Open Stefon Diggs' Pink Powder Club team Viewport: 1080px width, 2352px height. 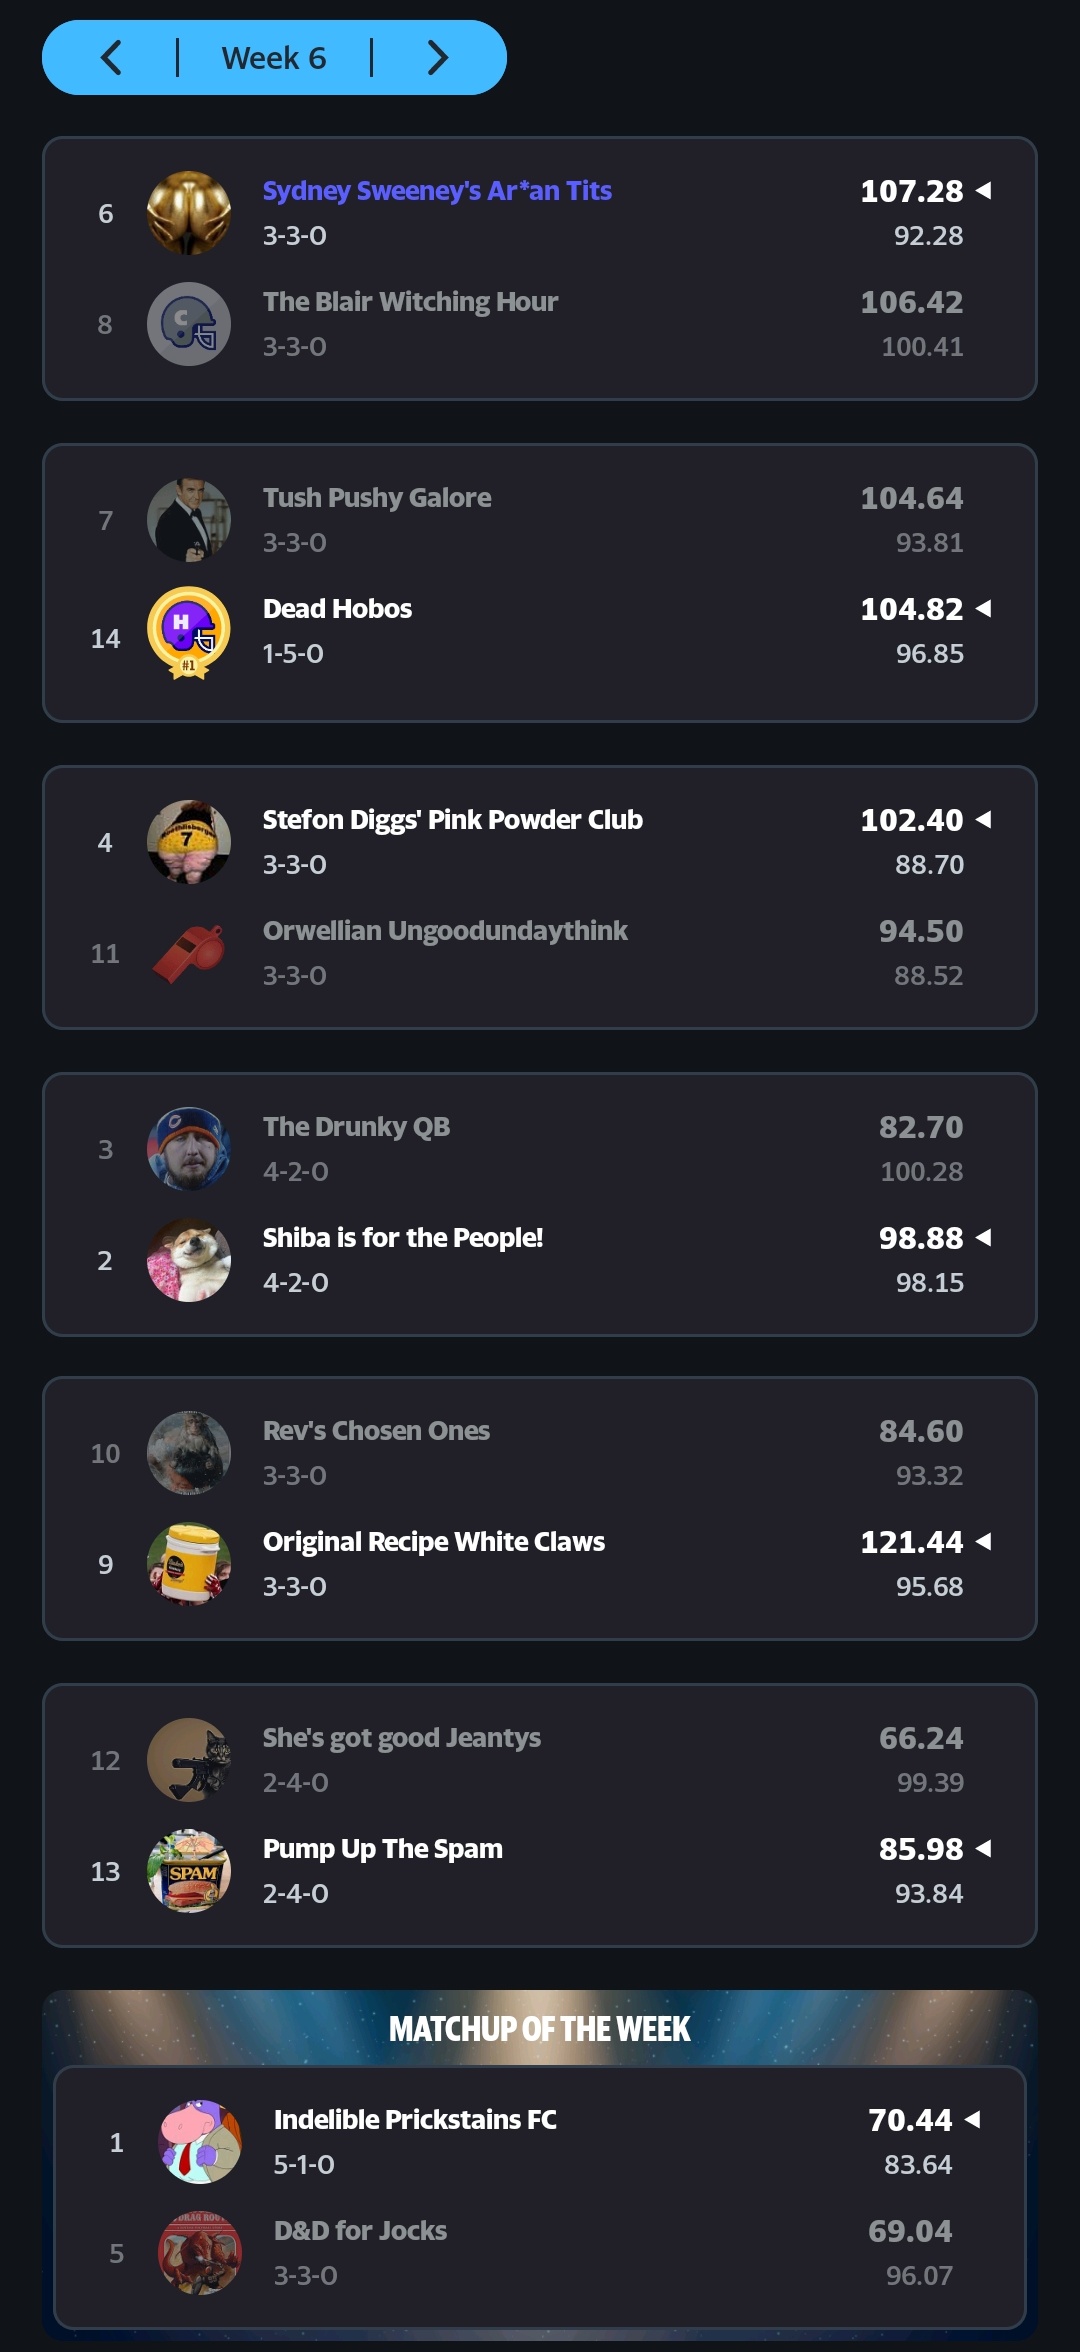452,820
